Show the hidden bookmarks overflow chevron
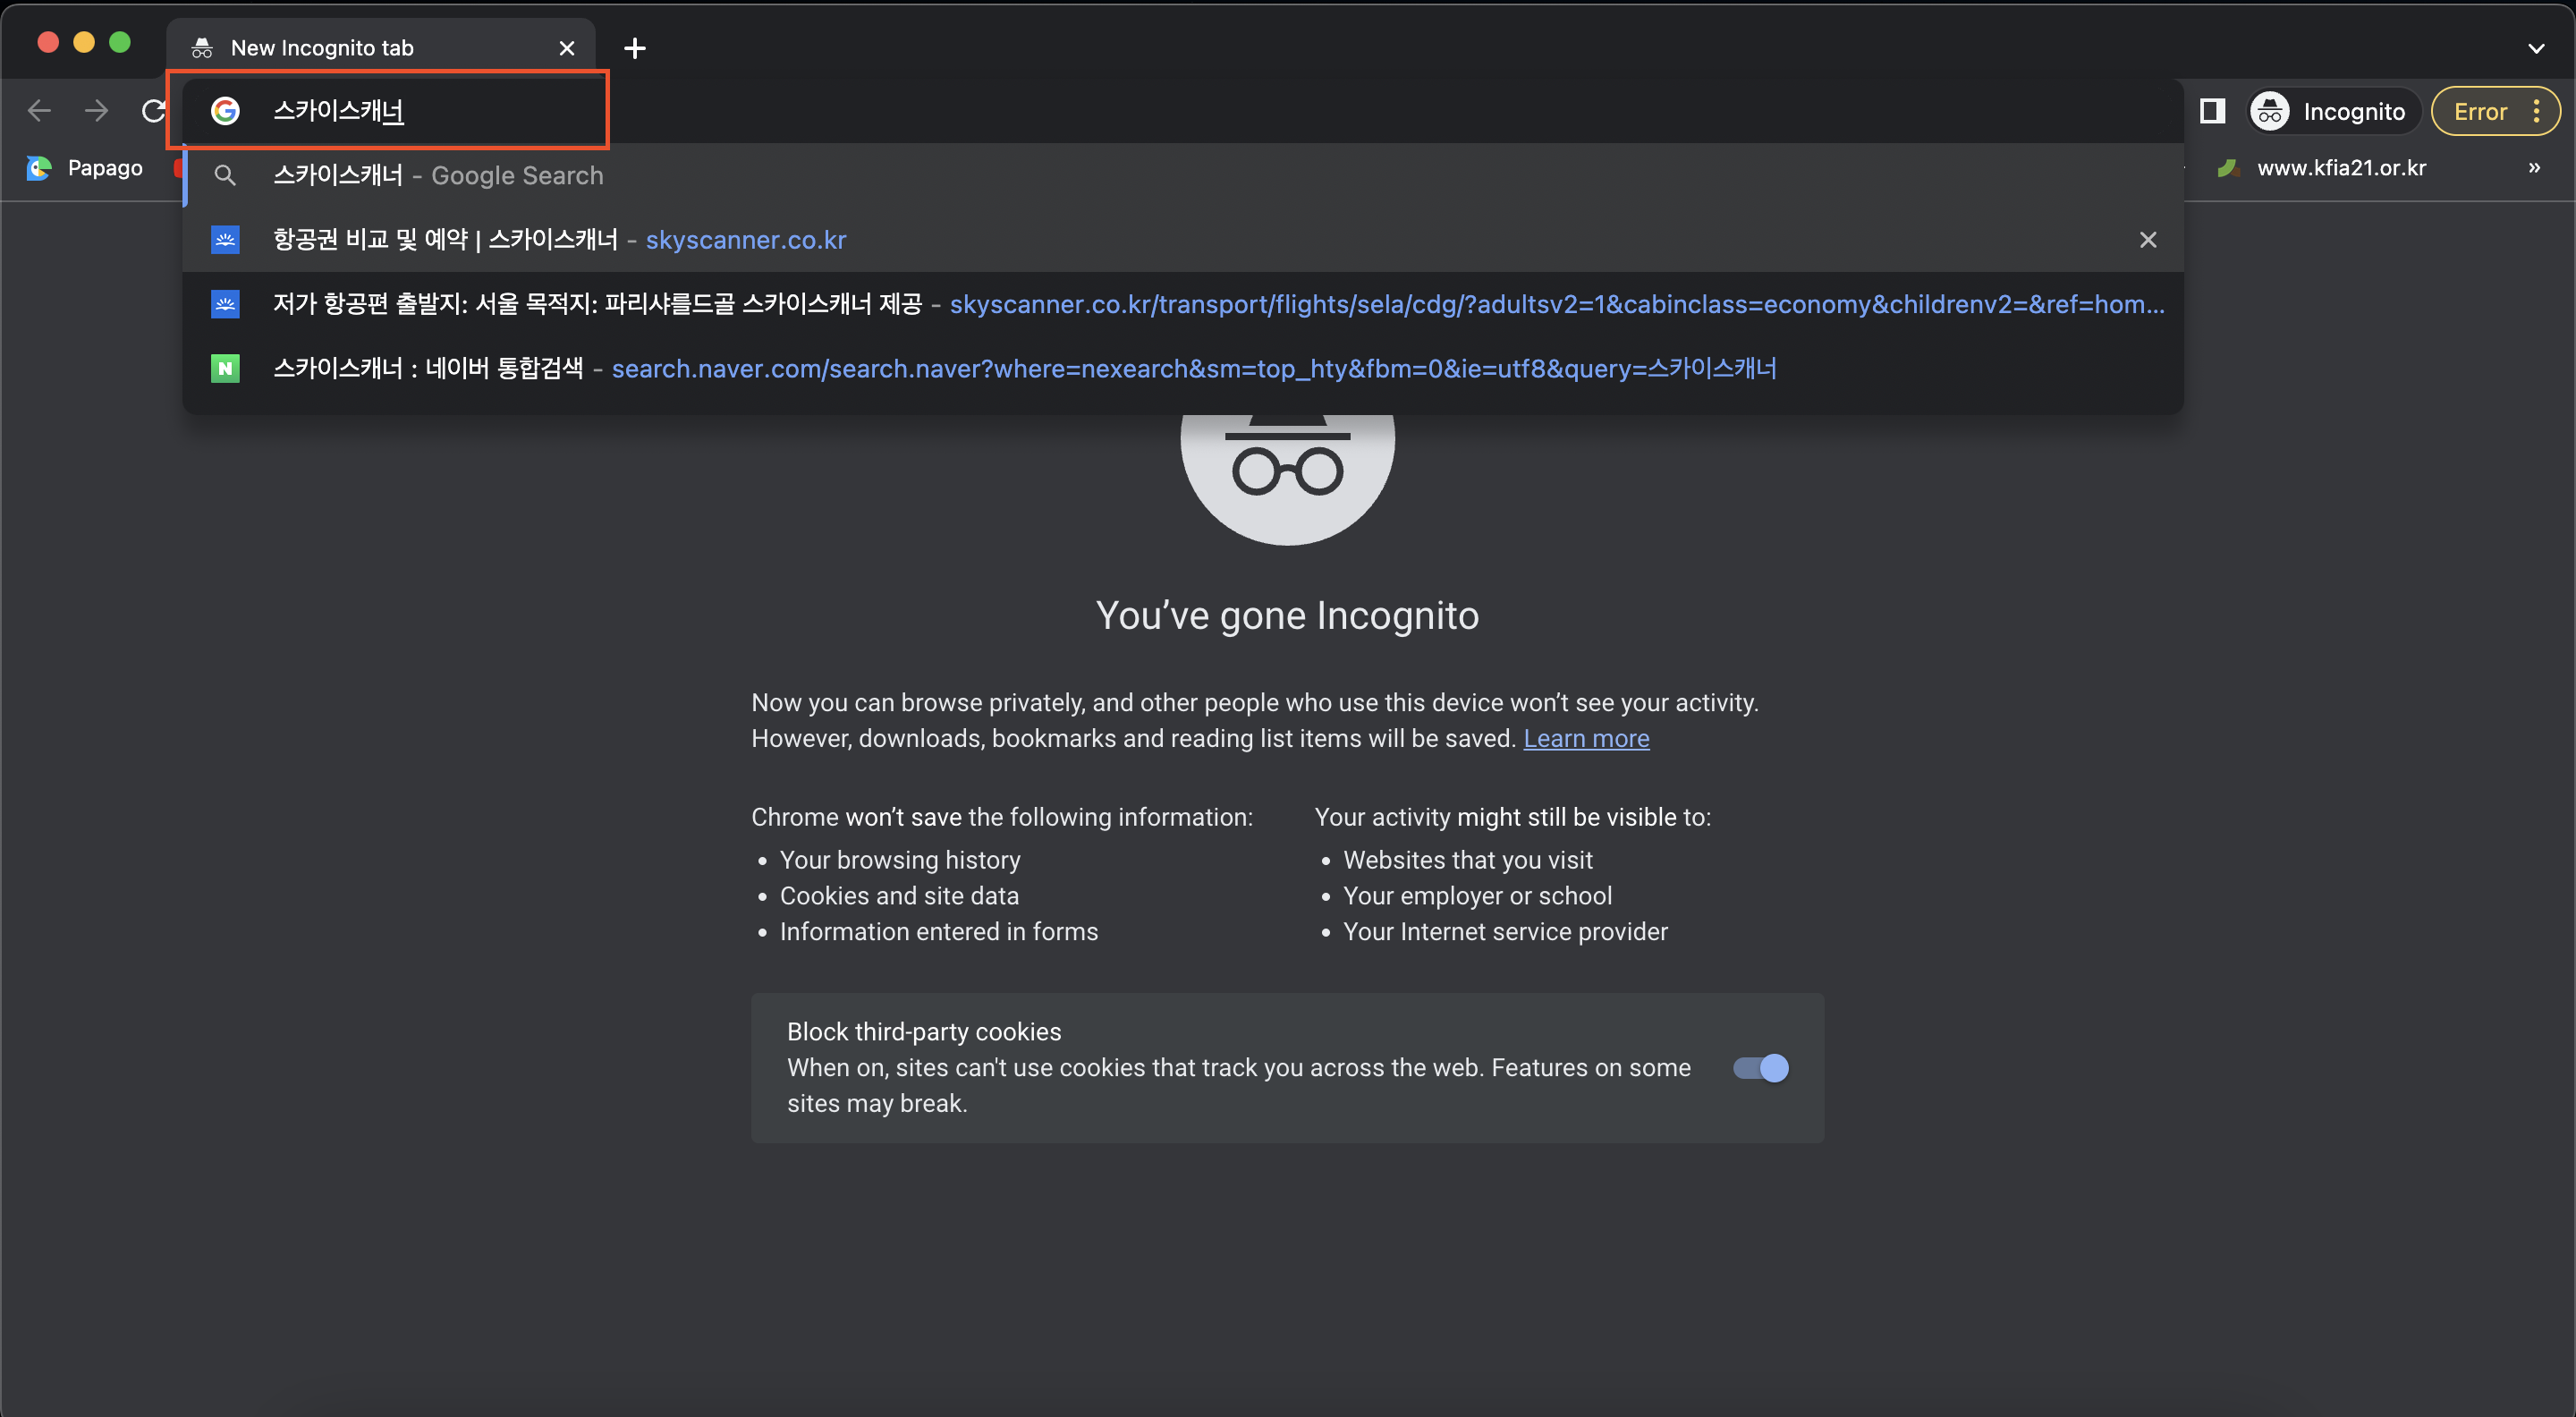2576x1417 pixels. tap(2533, 168)
